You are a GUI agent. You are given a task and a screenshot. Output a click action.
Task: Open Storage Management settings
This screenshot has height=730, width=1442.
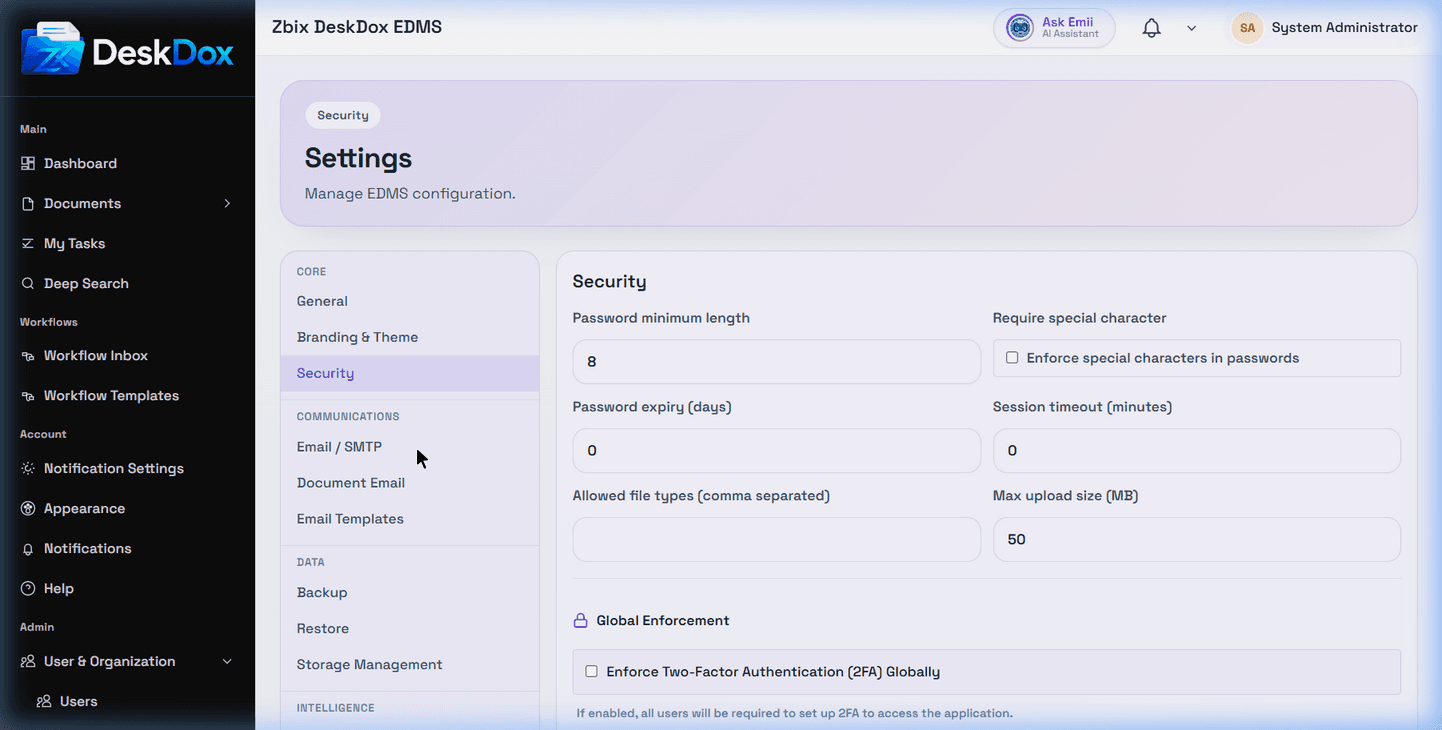[x=409, y=665]
